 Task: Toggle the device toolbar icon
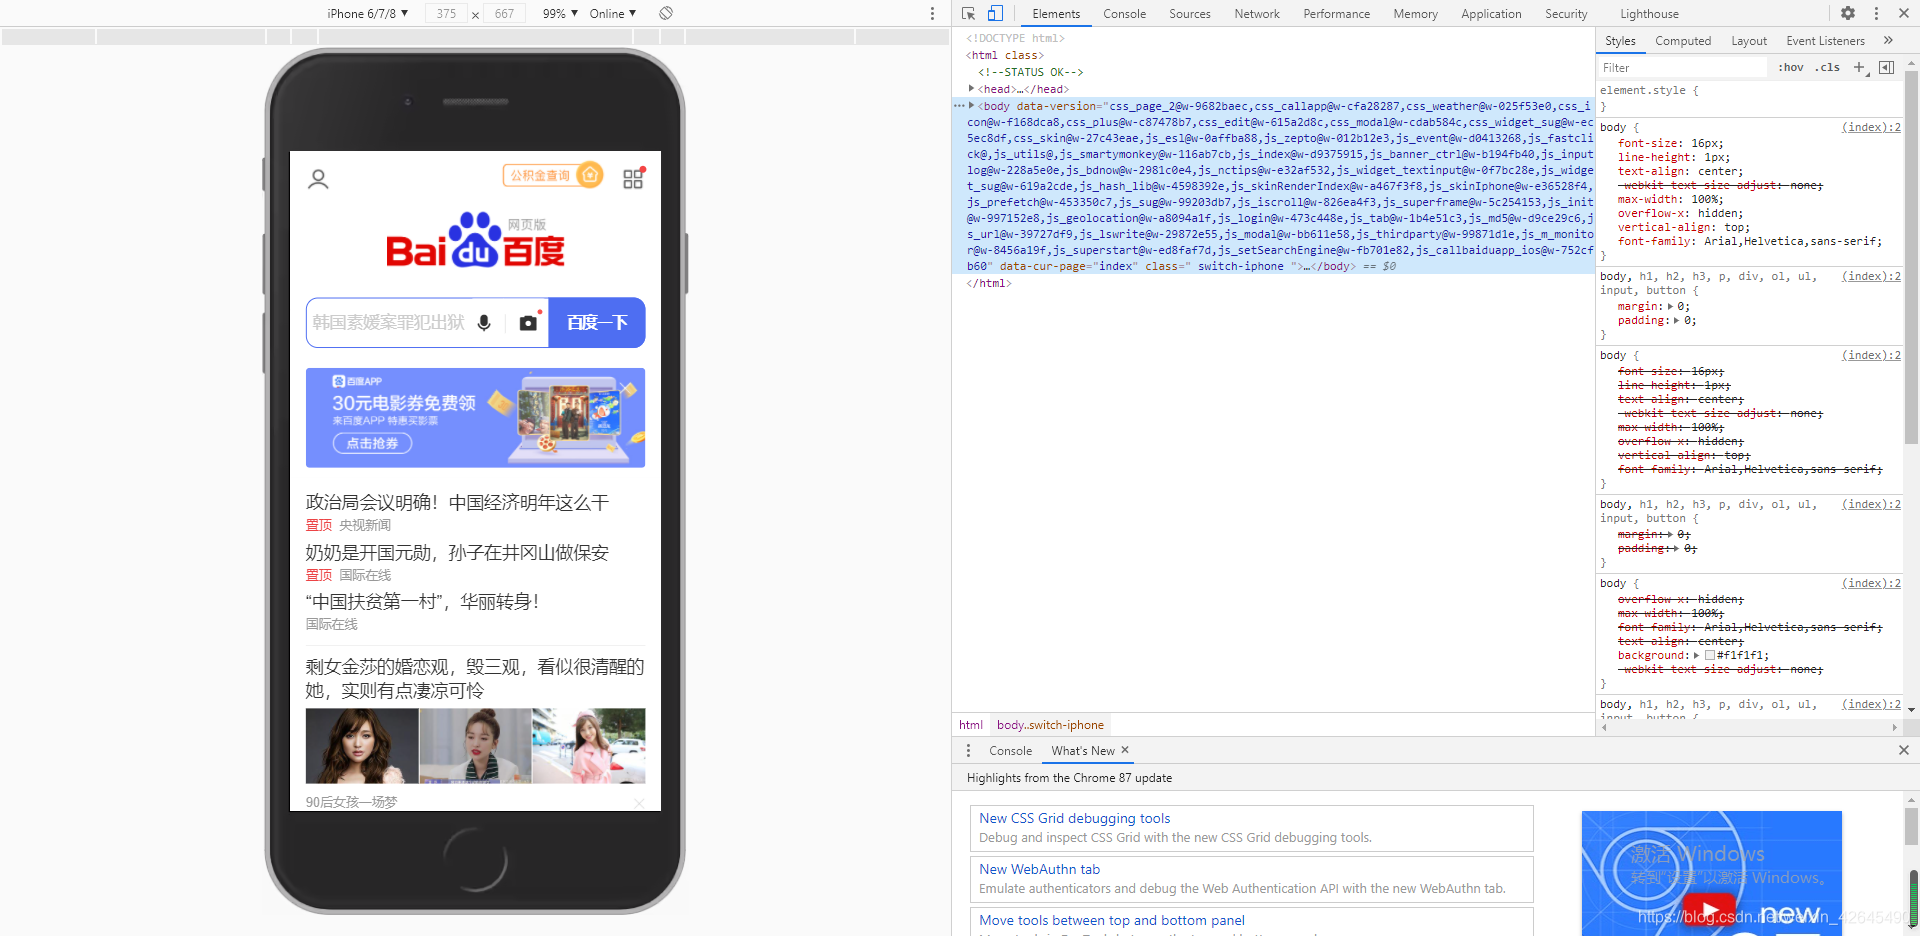click(x=995, y=13)
